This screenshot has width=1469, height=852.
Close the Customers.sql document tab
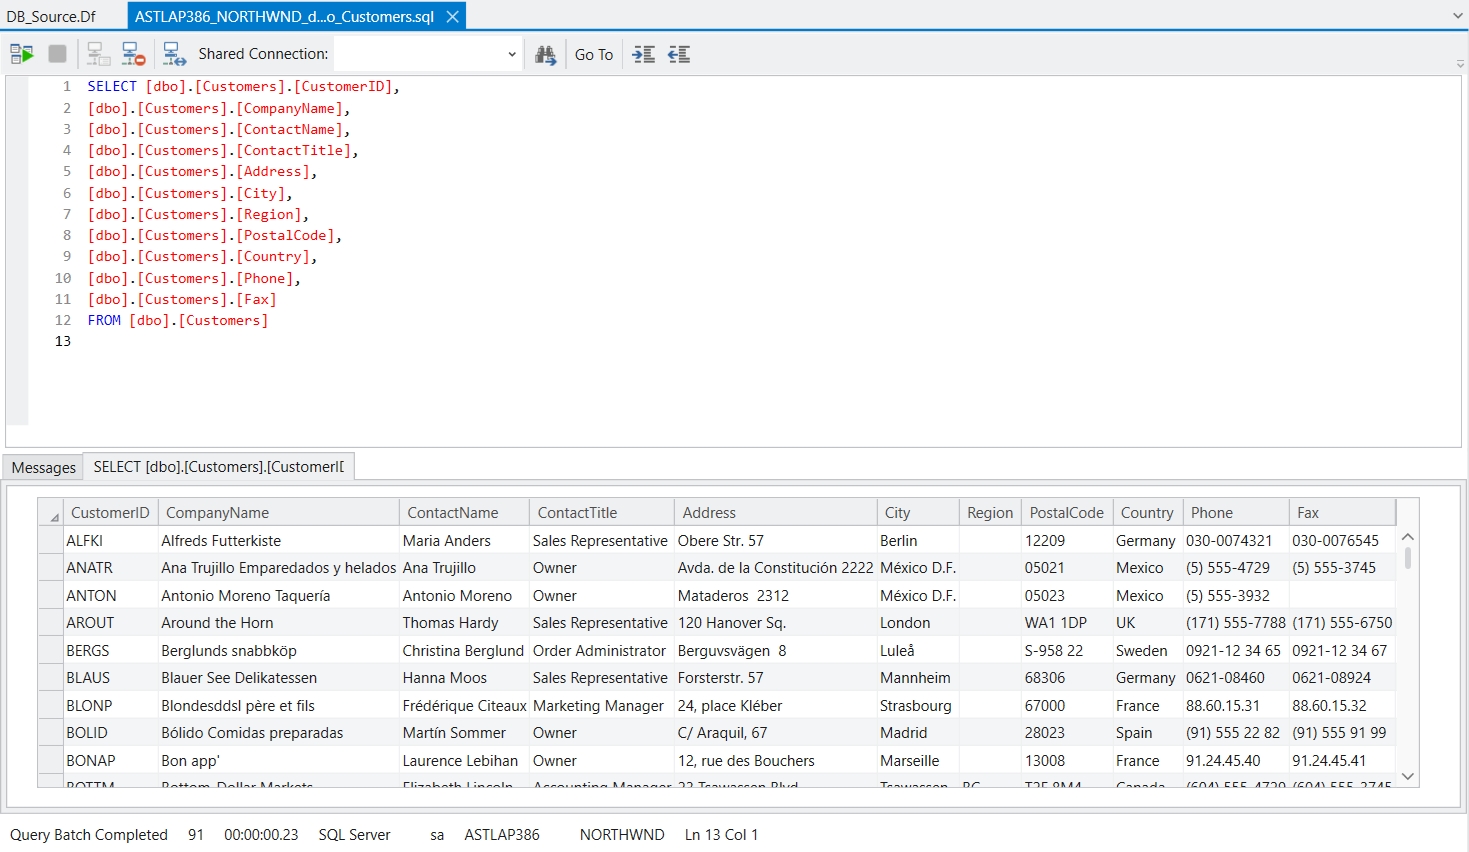coord(453,16)
